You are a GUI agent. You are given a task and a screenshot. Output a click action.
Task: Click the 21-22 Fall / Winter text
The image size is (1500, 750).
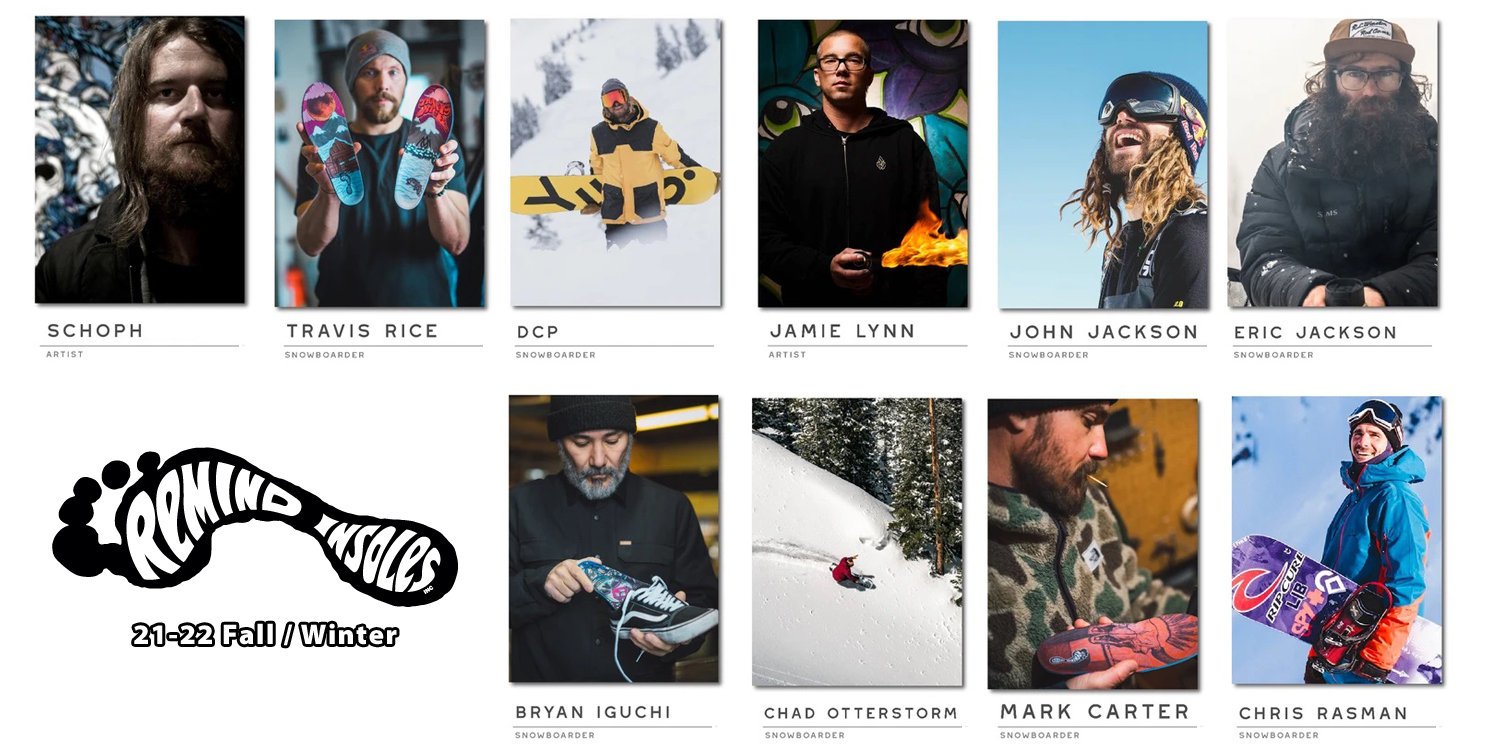pos(265,634)
